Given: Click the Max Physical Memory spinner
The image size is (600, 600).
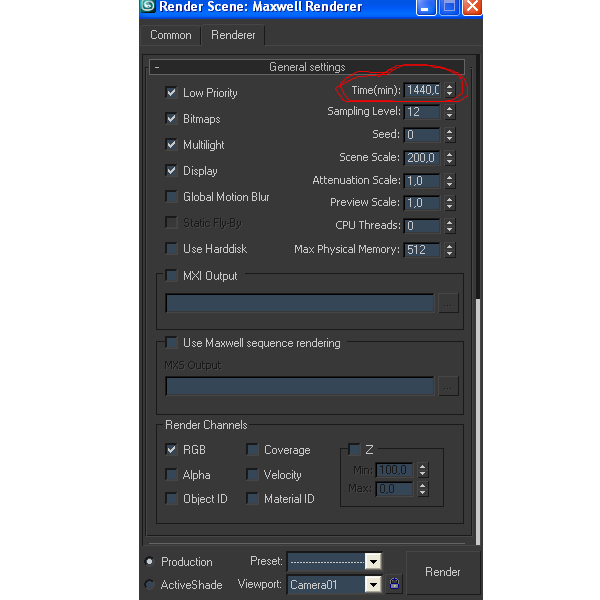Looking at the screenshot, I should click(450, 250).
